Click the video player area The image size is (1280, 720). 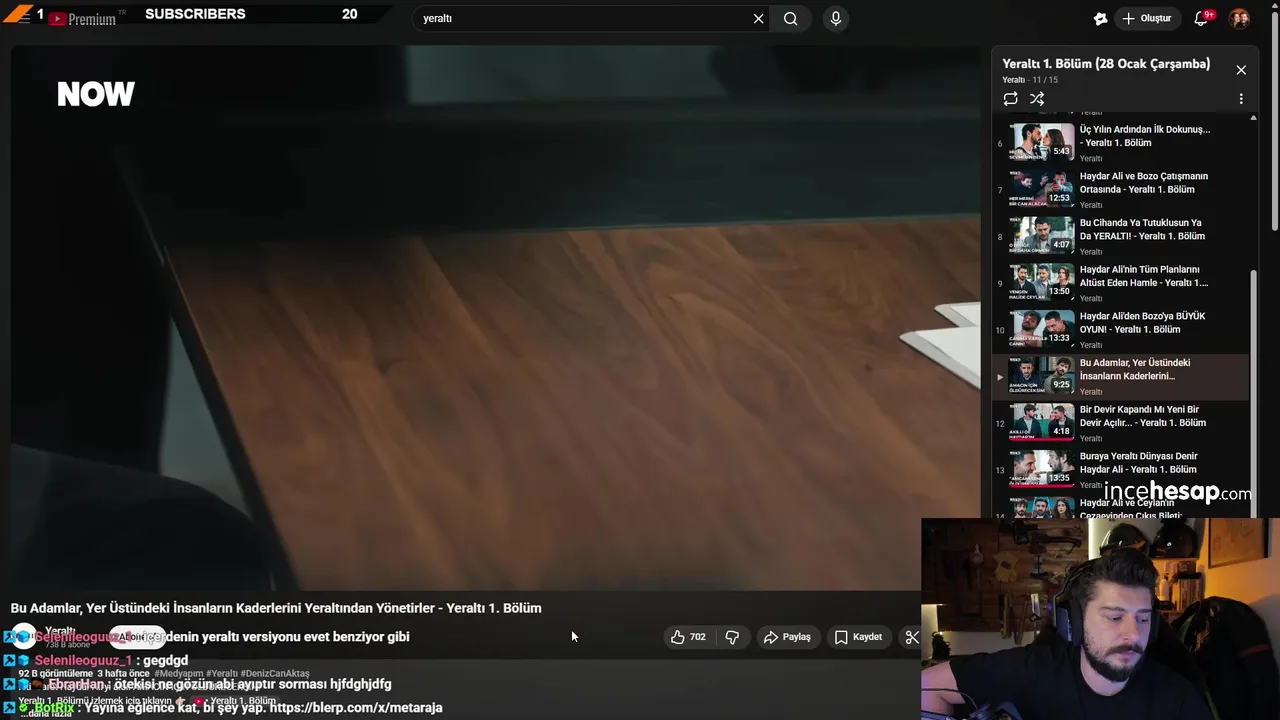point(496,318)
